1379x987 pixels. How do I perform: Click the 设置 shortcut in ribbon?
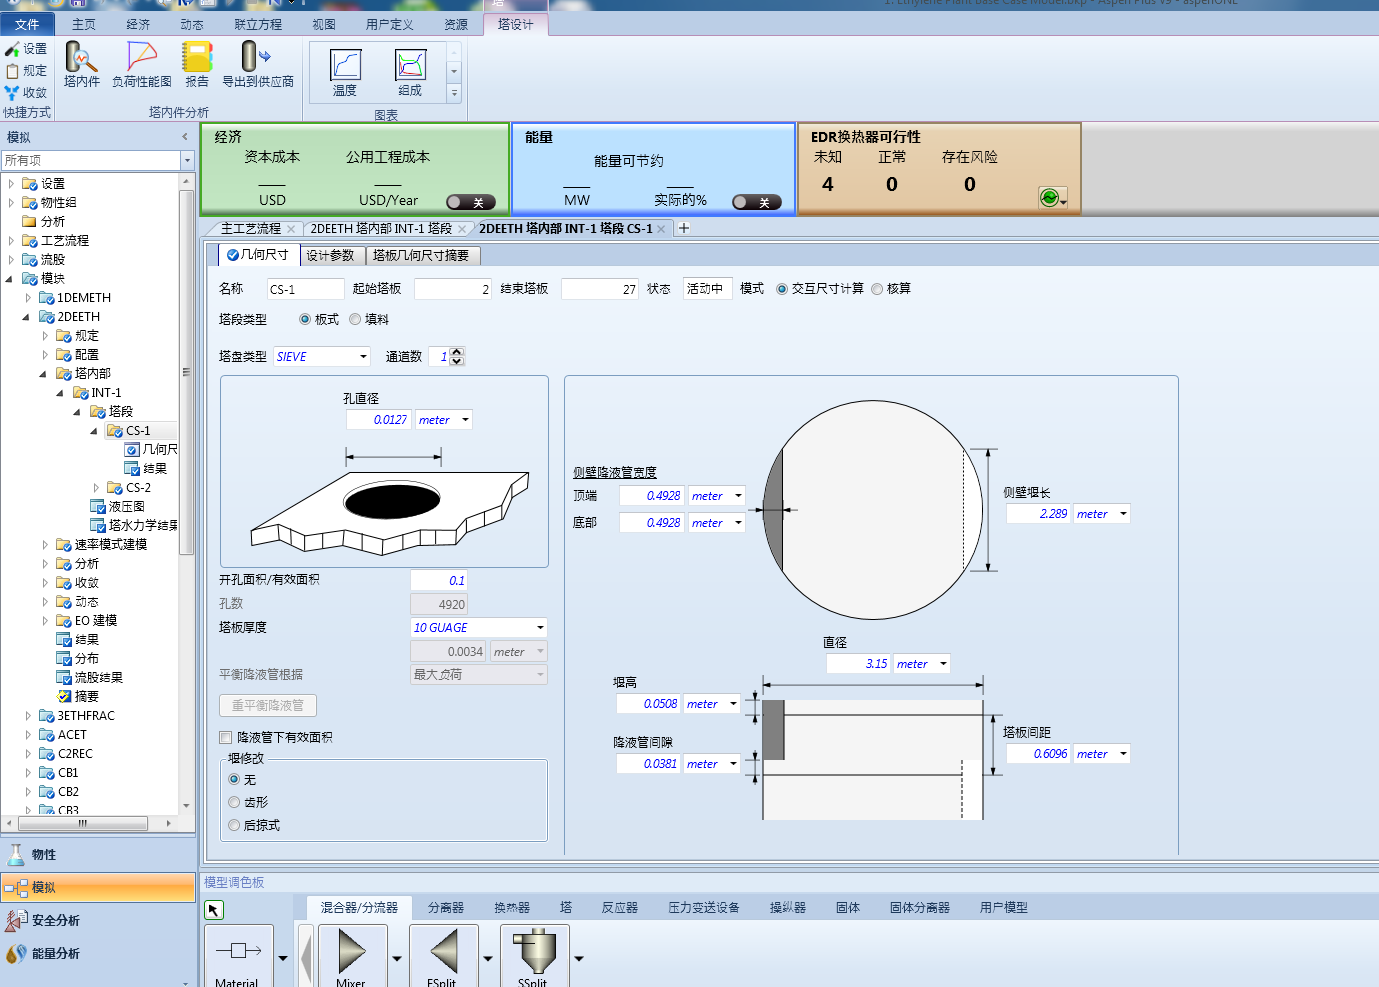pos(26,49)
